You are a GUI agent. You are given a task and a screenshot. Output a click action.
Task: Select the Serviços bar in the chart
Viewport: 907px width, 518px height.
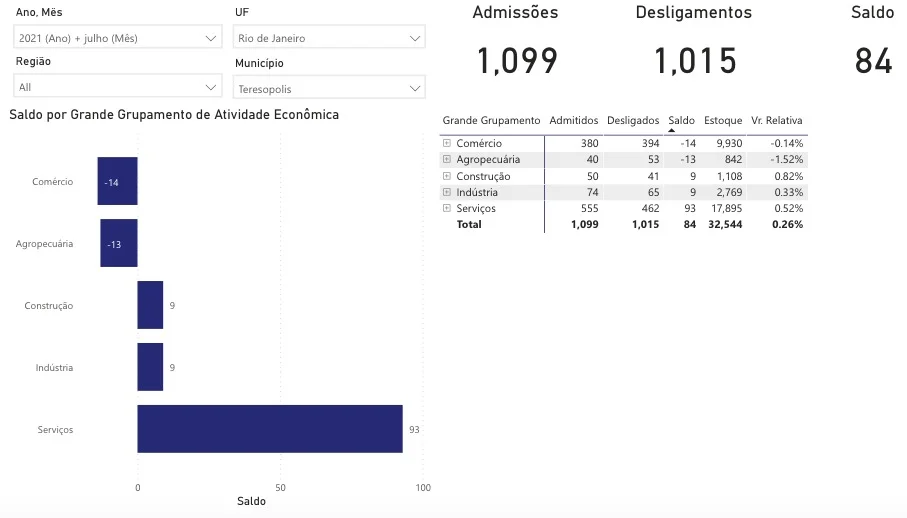pos(269,429)
